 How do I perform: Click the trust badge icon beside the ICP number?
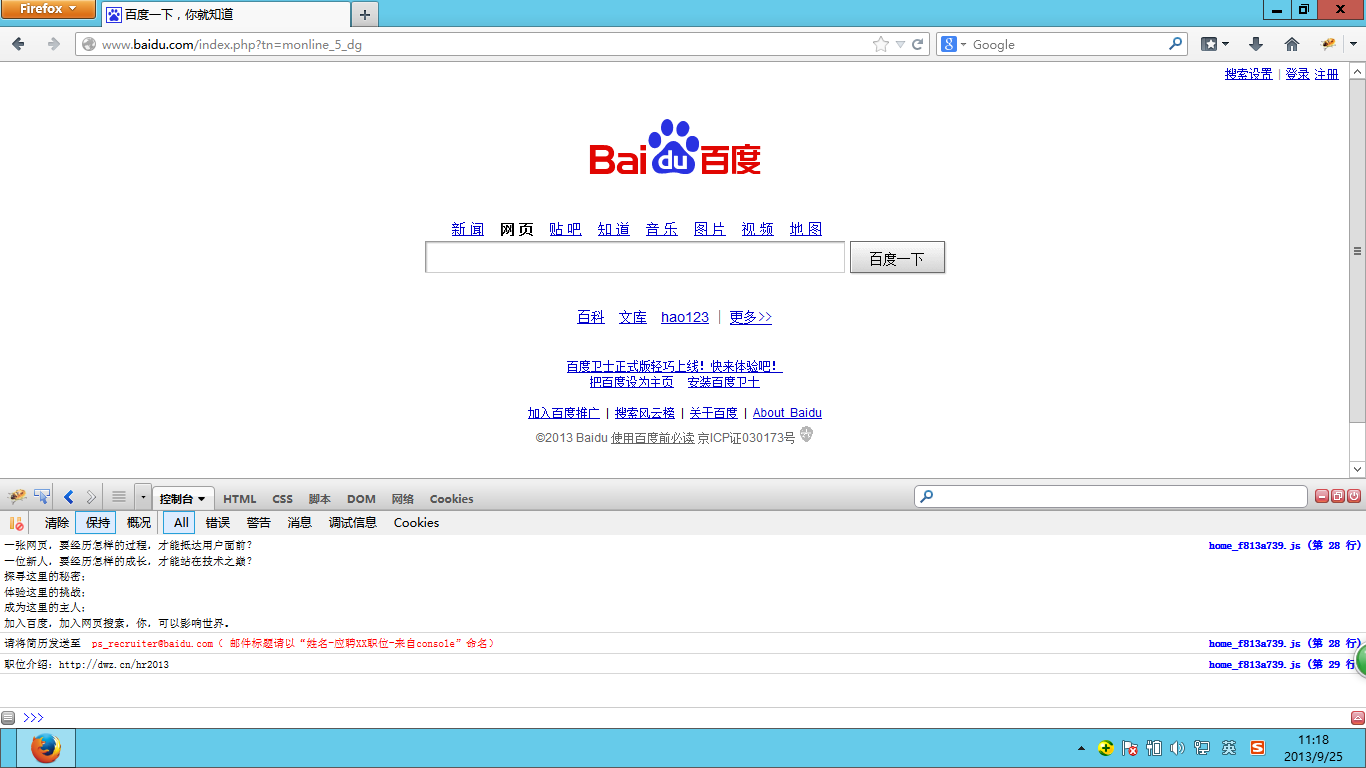(806, 435)
